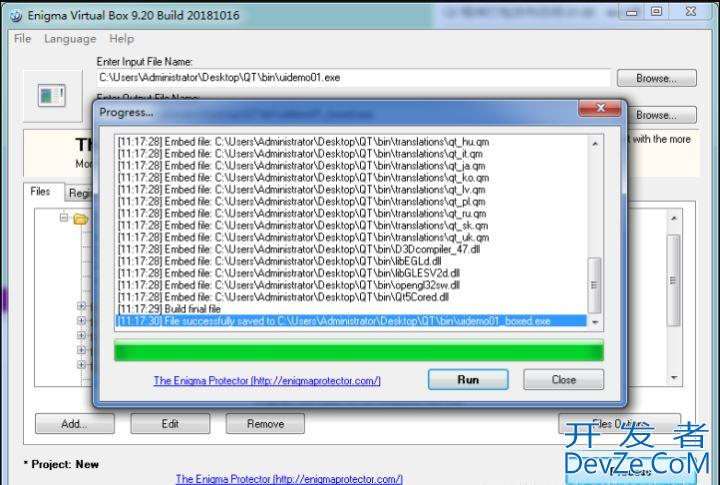The image size is (720, 485).
Task: Select the qt_sk.qm embed log line
Action: tap(351, 226)
